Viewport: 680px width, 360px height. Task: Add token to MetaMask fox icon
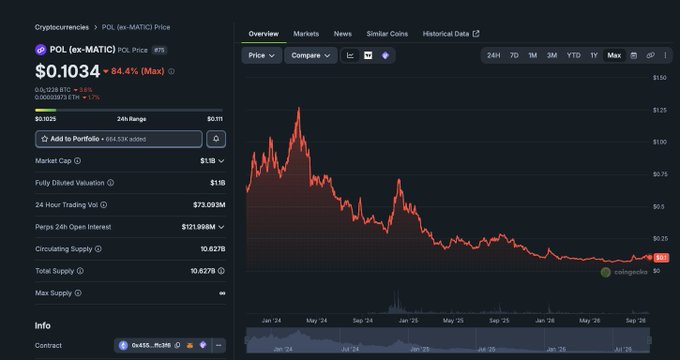coord(190,346)
